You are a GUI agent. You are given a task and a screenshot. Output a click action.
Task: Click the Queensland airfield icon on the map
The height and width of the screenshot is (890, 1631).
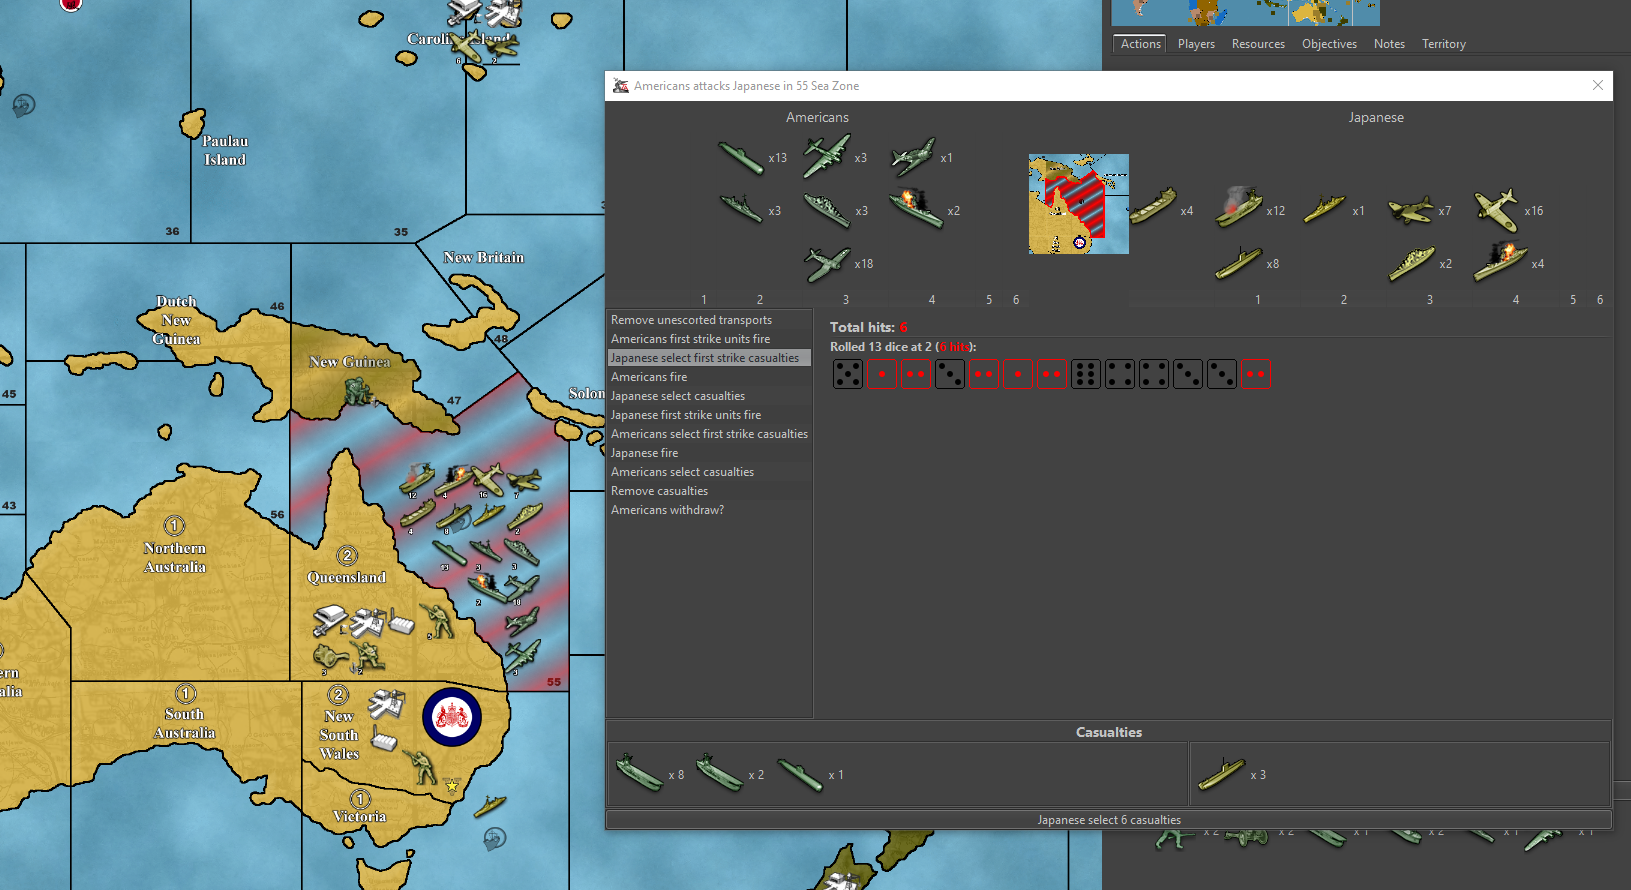tap(330, 620)
